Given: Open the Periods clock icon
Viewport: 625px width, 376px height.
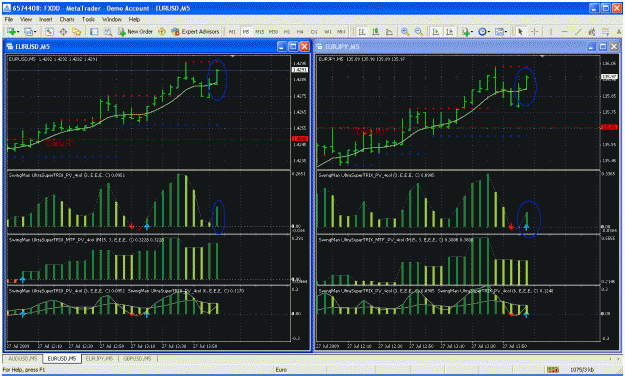Looking at the screenshot, I should click(x=482, y=31).
